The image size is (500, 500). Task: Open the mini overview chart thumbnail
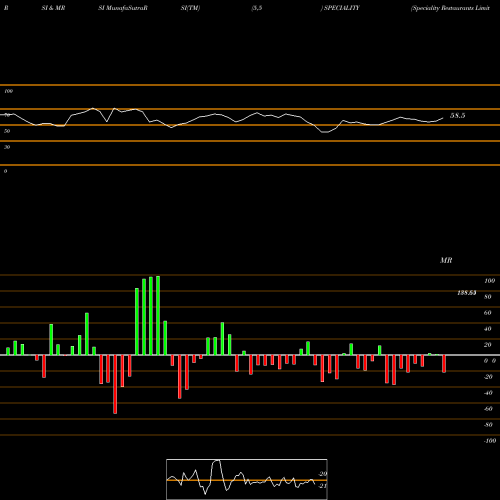[247, 479]
